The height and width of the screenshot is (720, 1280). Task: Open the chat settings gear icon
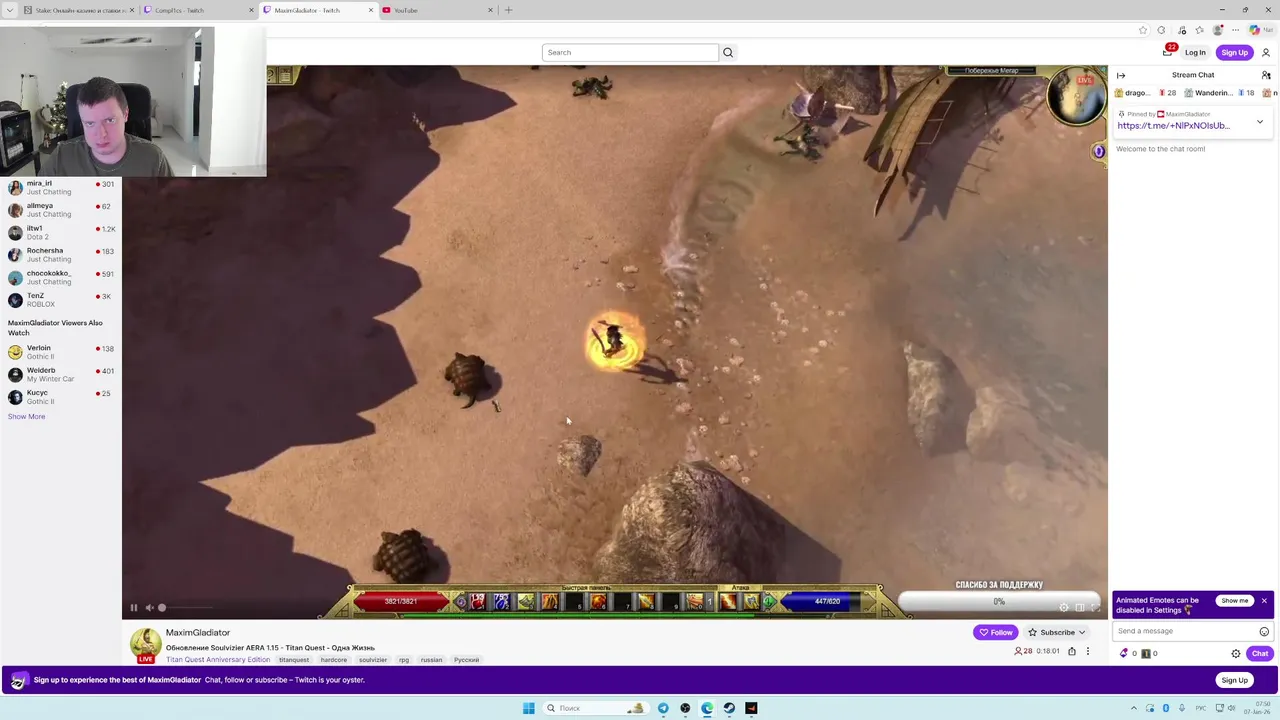1236,654
